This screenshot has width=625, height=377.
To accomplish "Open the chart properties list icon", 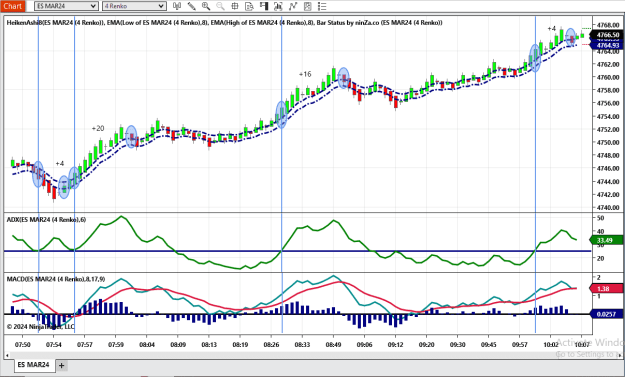I will (x=322, y=6).
